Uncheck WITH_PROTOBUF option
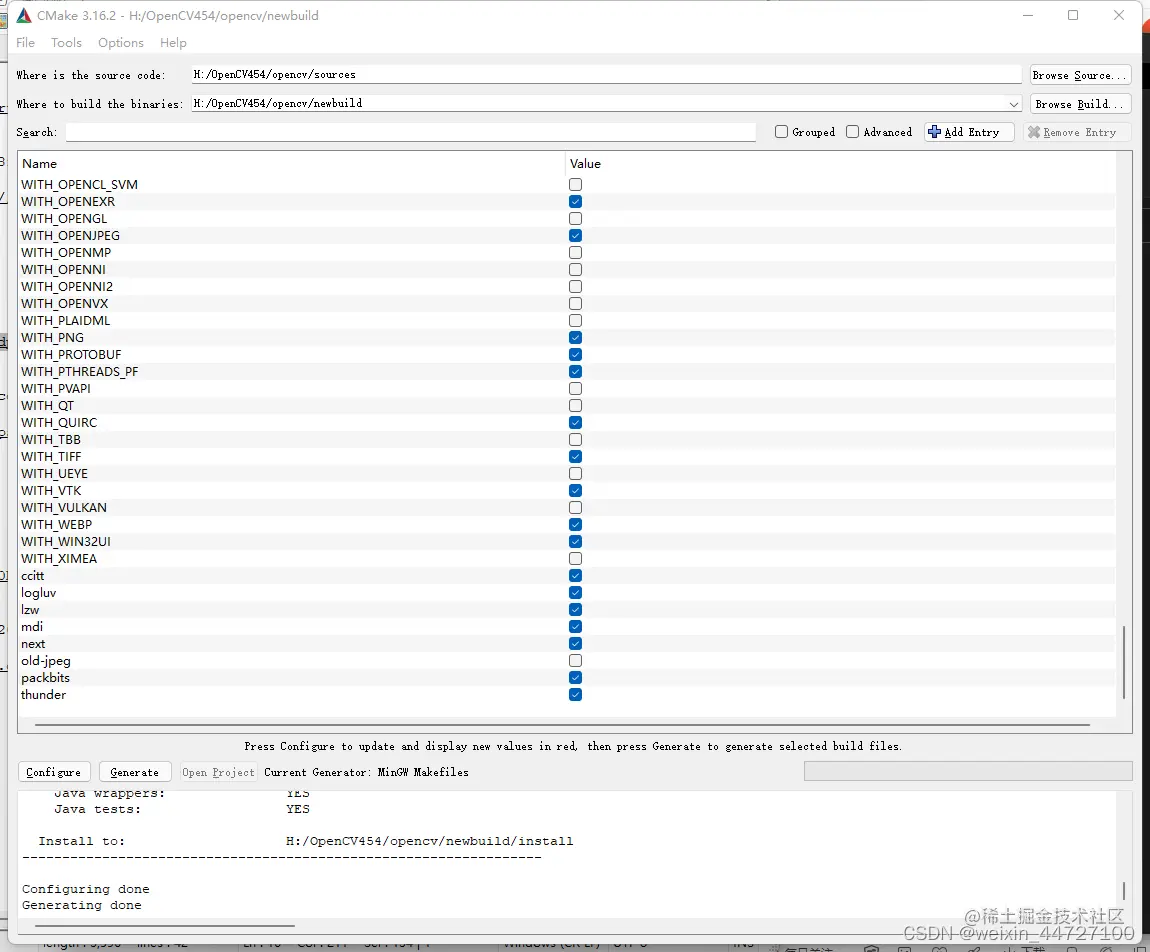Viewport: 1150px width, 952px height. 576,354
